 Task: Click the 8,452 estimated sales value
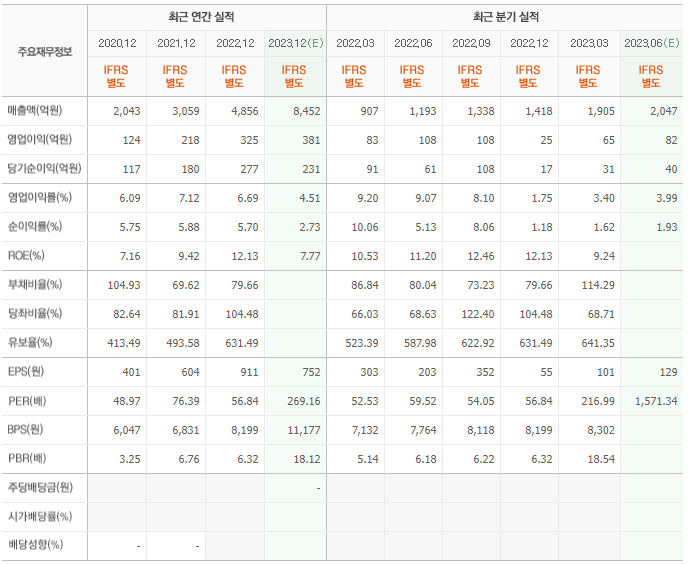307,111
